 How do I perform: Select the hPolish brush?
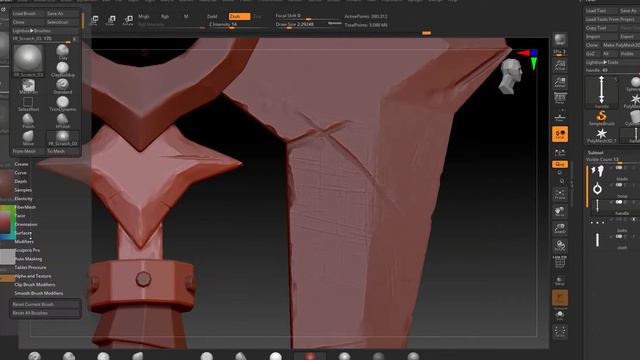[62, 121]
